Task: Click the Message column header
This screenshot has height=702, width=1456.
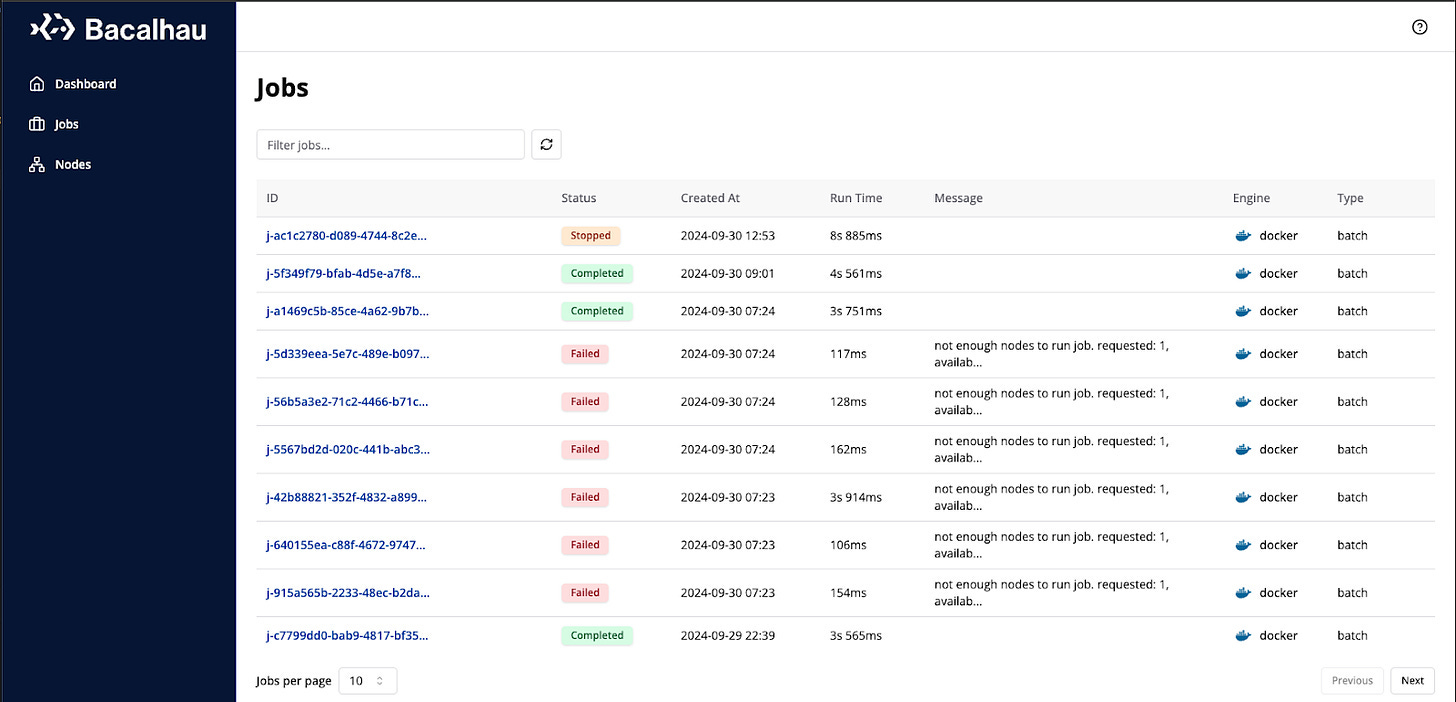Action: pyautogui.click(x=958, y=198)
